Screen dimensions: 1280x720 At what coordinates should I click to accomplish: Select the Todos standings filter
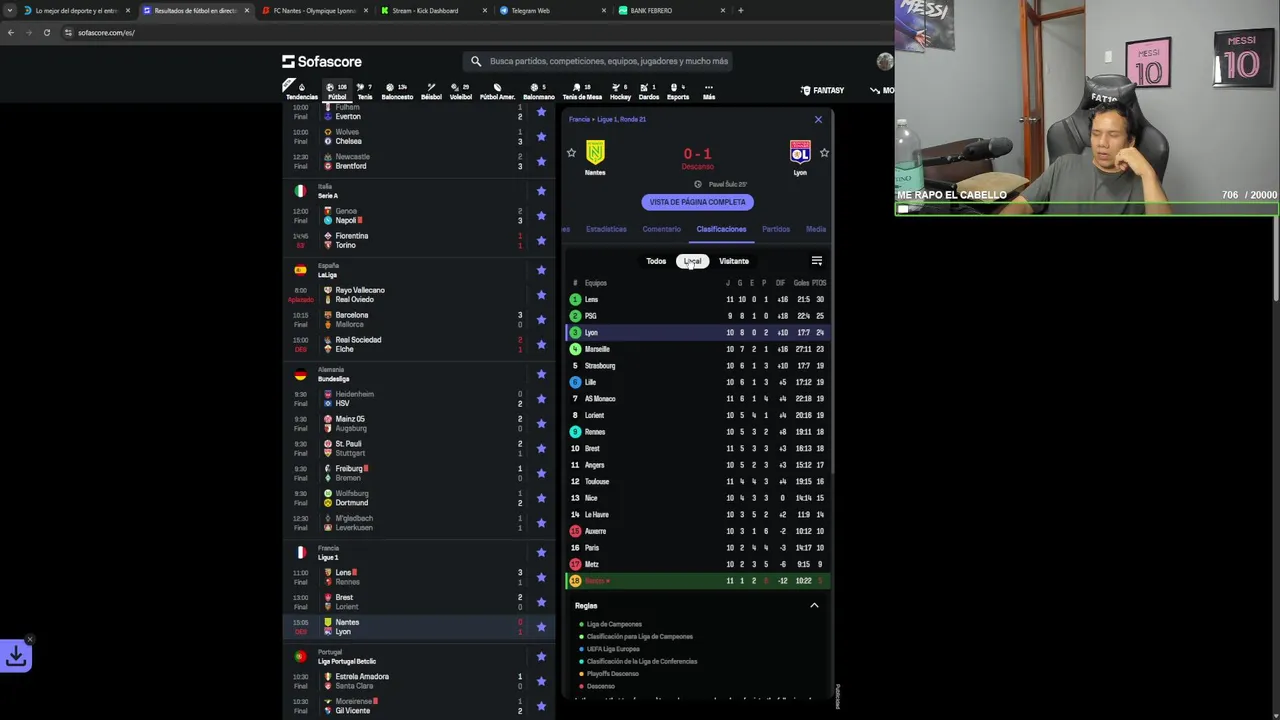pyautogui.click(x=656, y=261)
